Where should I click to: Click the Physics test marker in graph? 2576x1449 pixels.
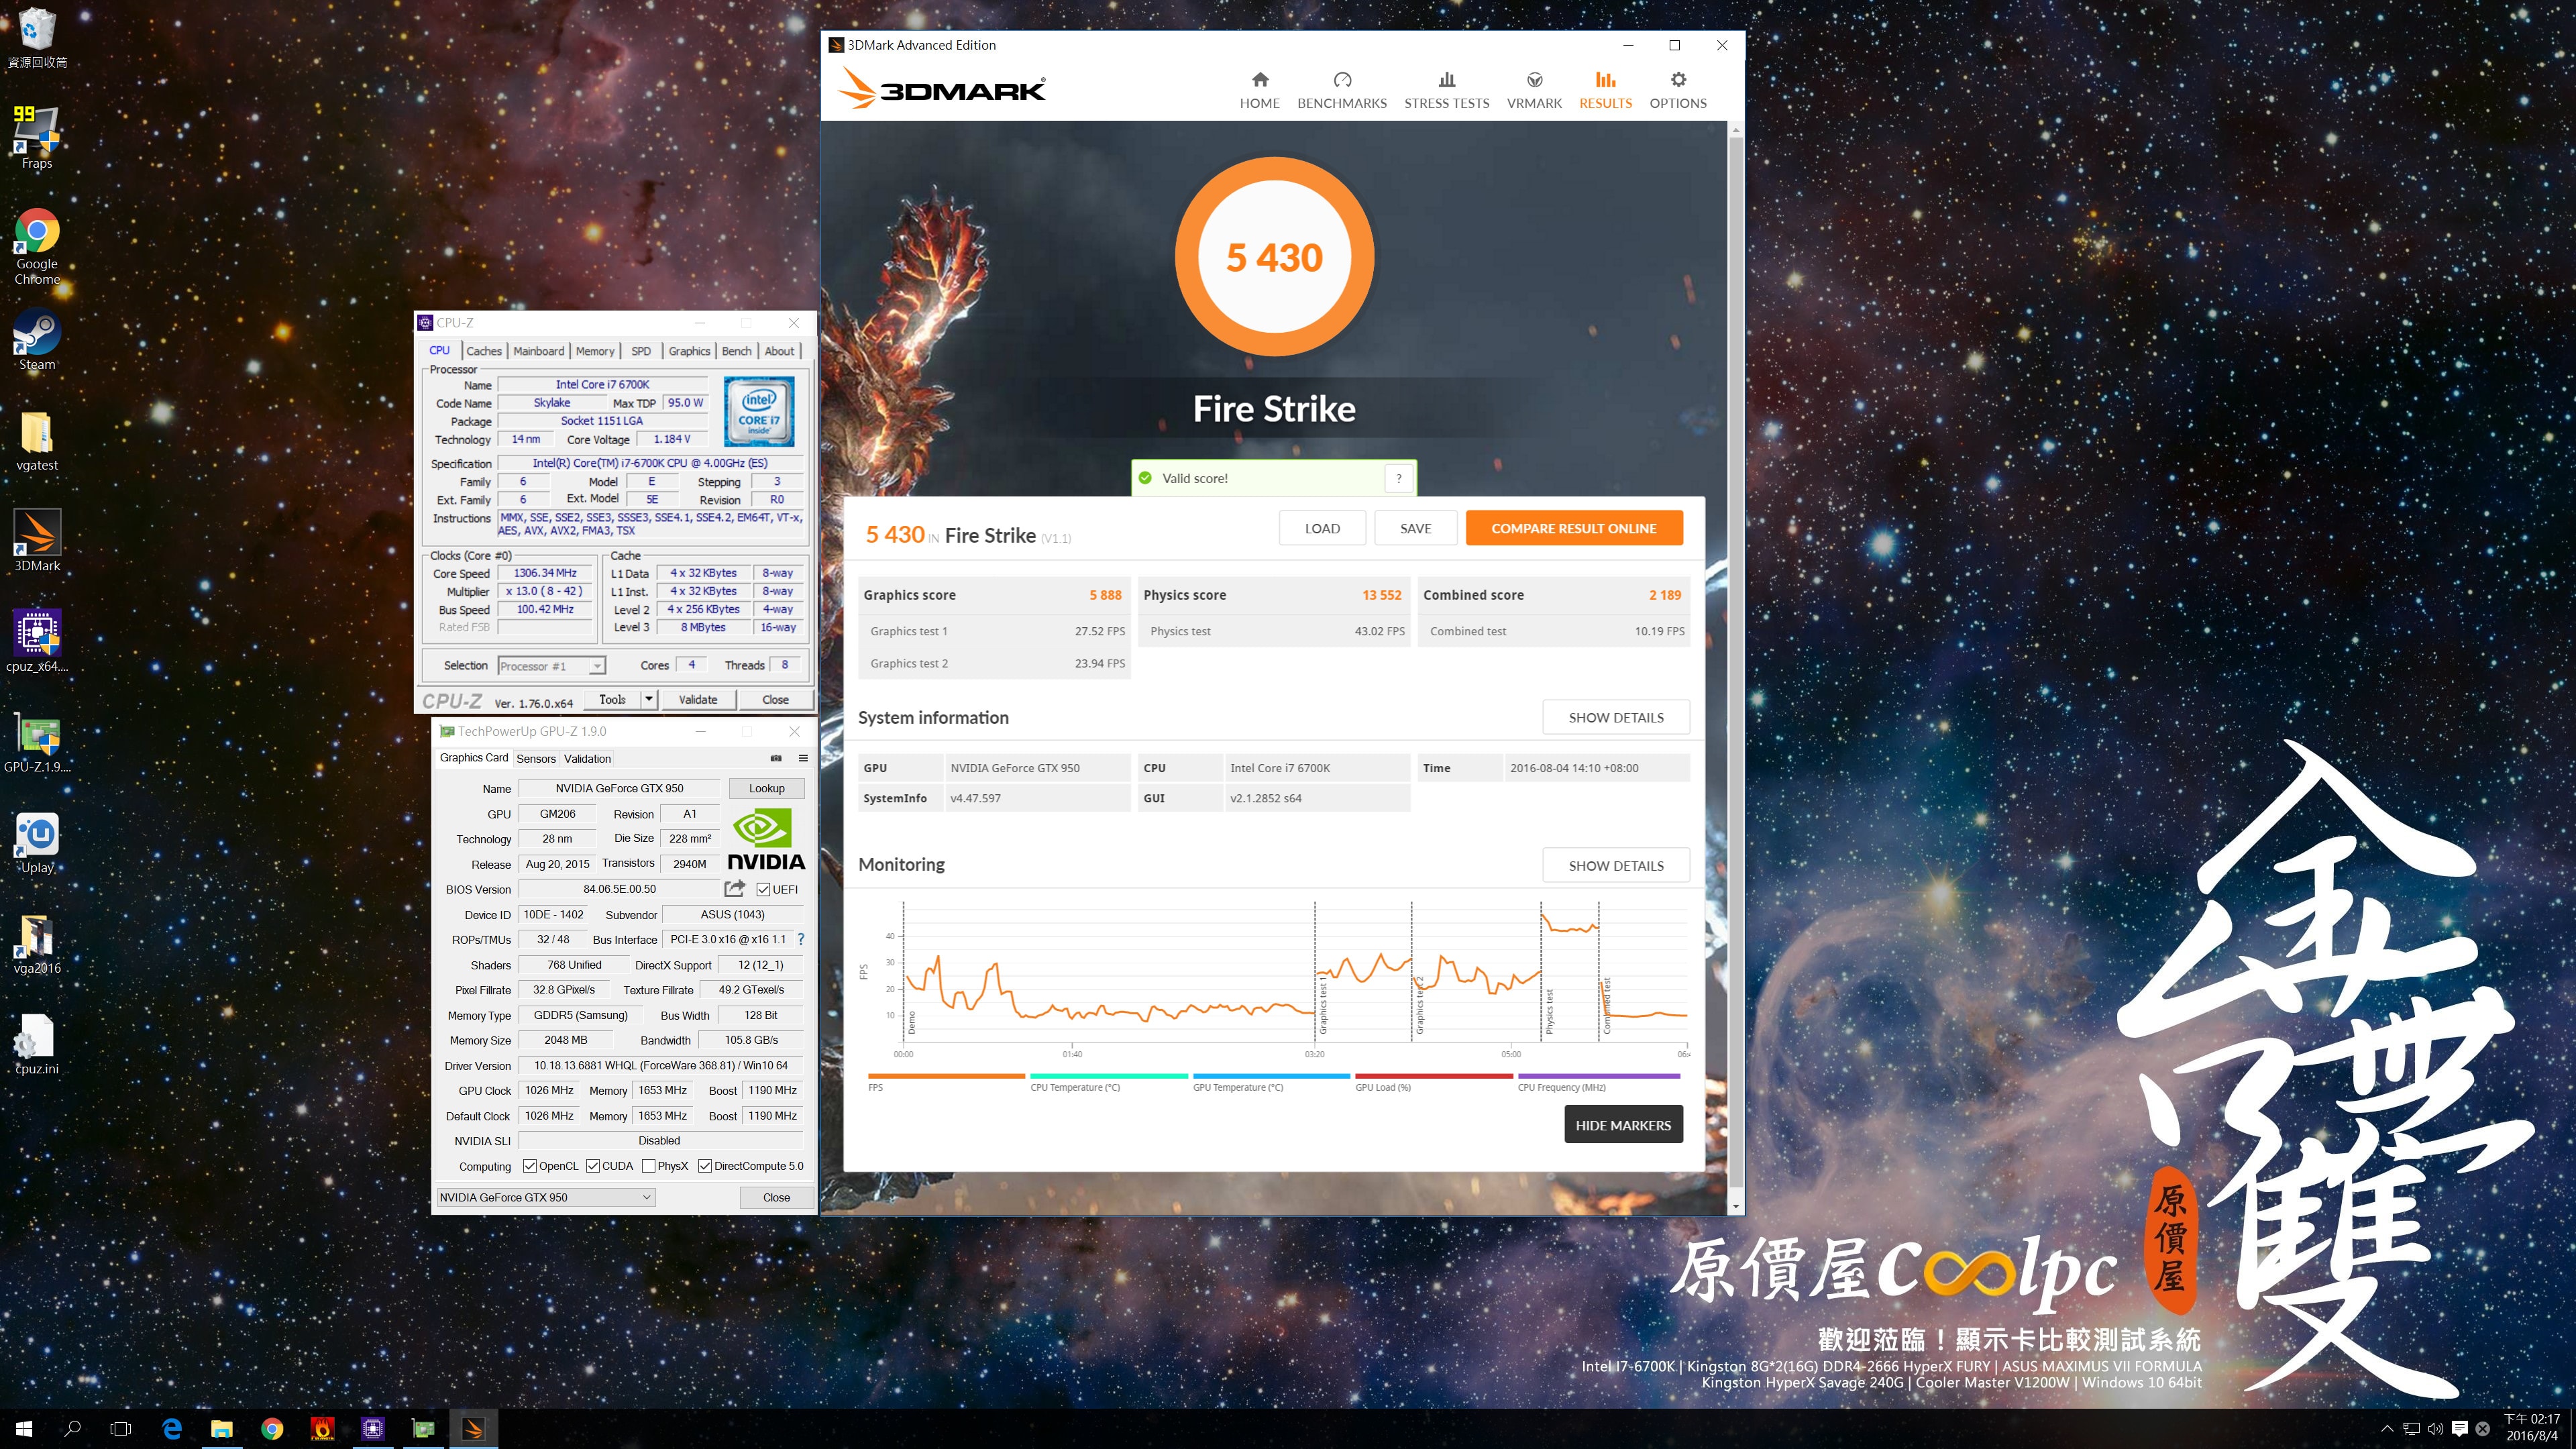click(1549, 1012)
